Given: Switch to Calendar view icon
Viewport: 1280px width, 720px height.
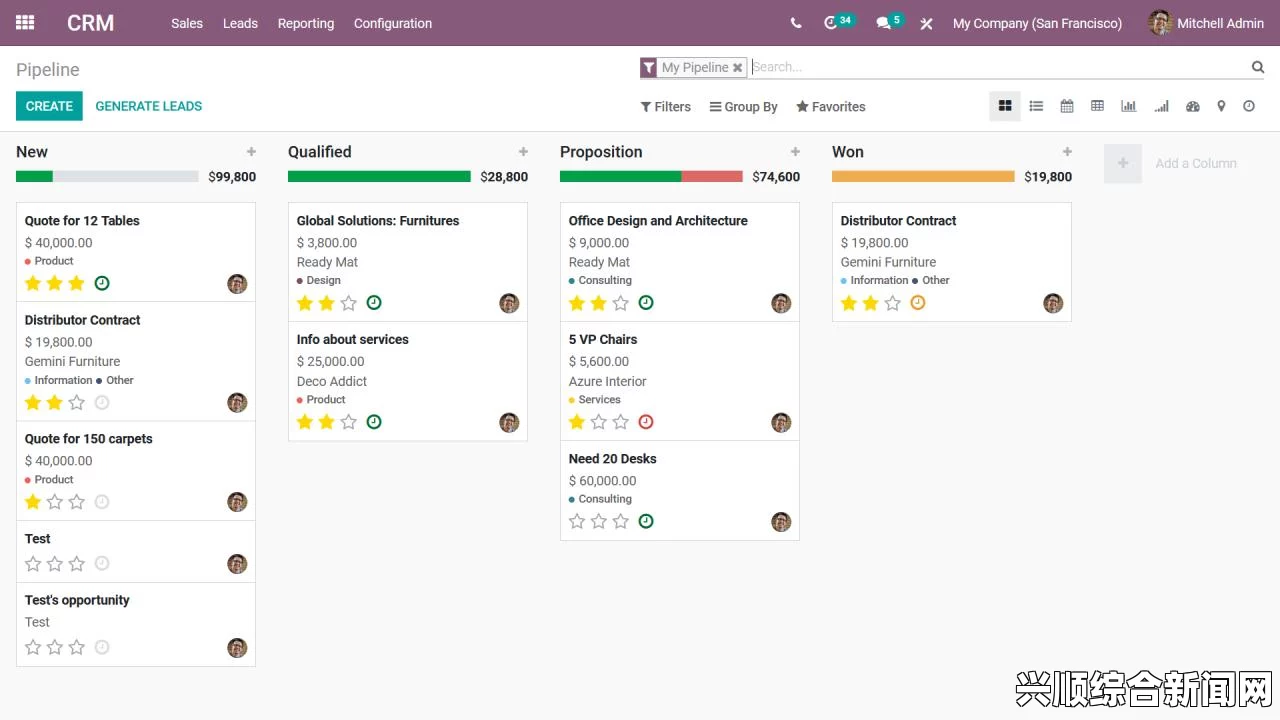Looking at the screenshot, I should click(1067, 106).
